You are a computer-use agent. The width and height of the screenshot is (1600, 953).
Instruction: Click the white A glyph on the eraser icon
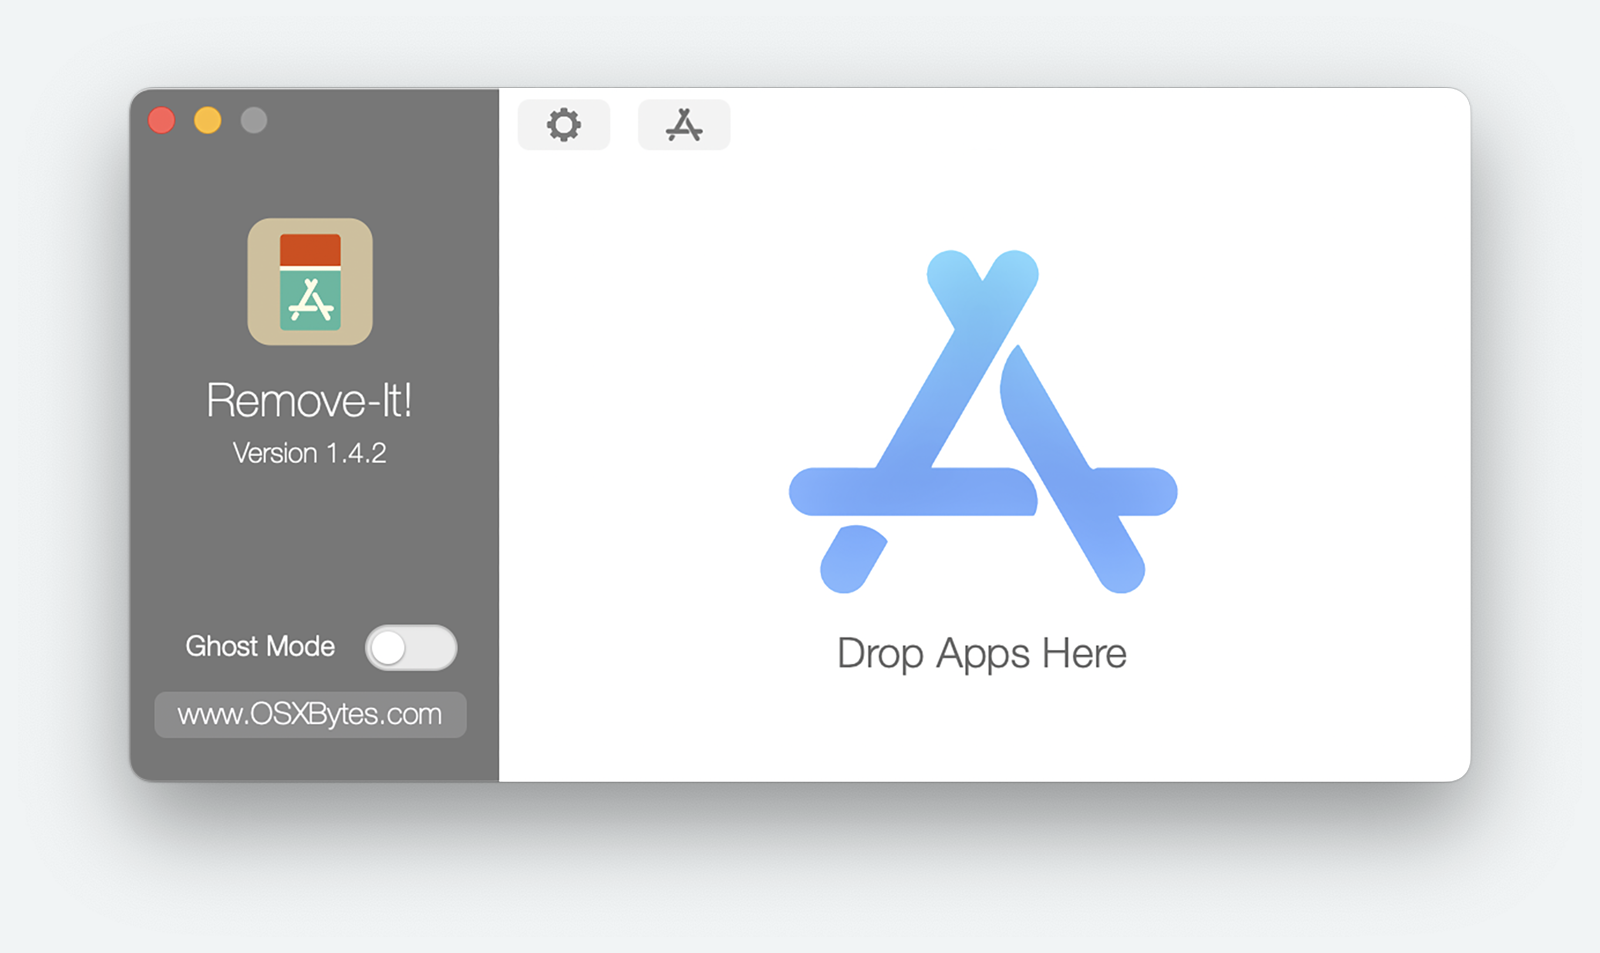pyautogui.click(x=311, y=302)
